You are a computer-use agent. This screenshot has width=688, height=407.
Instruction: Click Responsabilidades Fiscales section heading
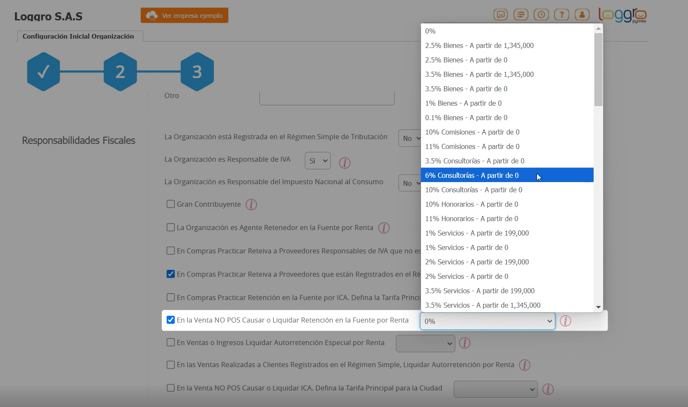[x=79, y=140]
